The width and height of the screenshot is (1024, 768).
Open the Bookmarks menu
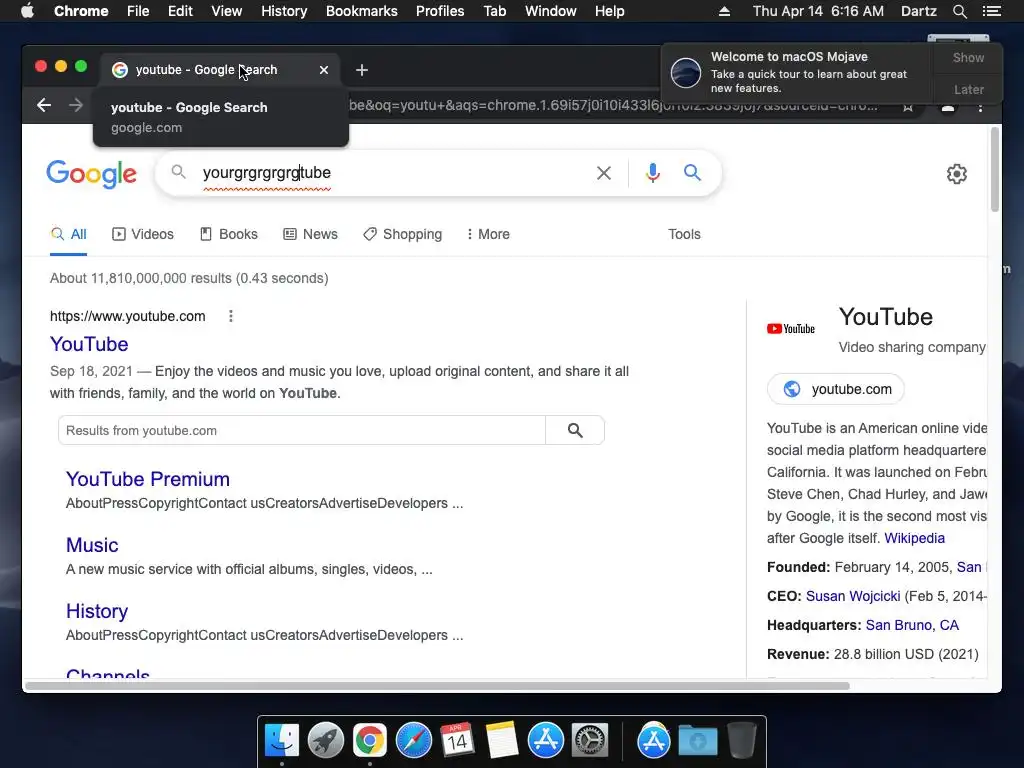pos(361,11)
